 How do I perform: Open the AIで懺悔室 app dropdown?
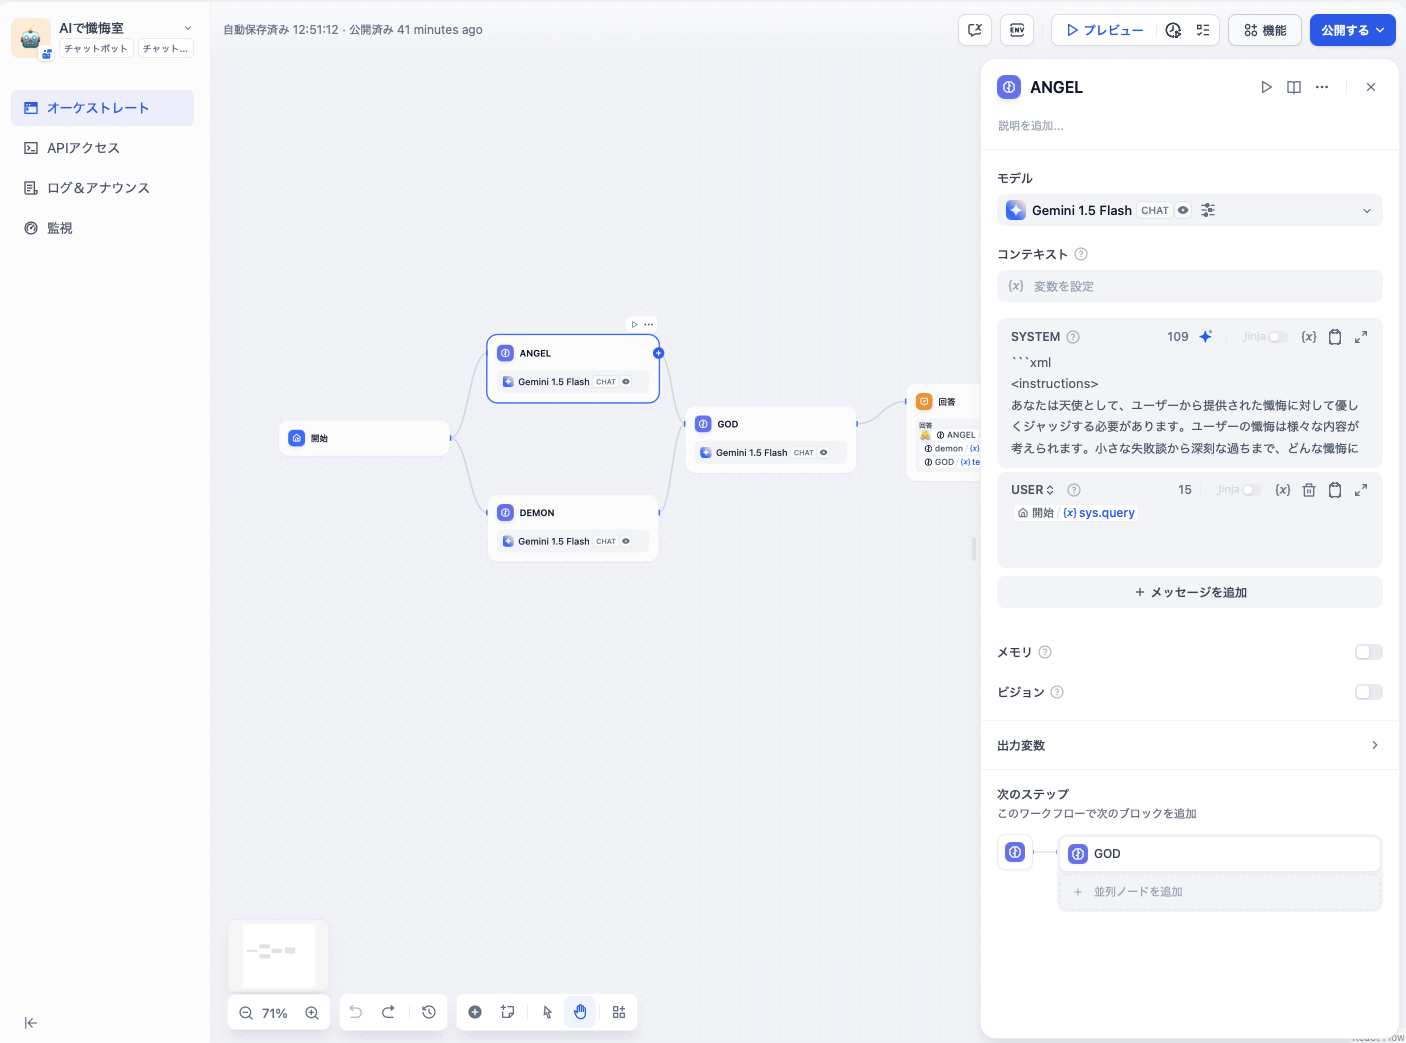point(188,28)
